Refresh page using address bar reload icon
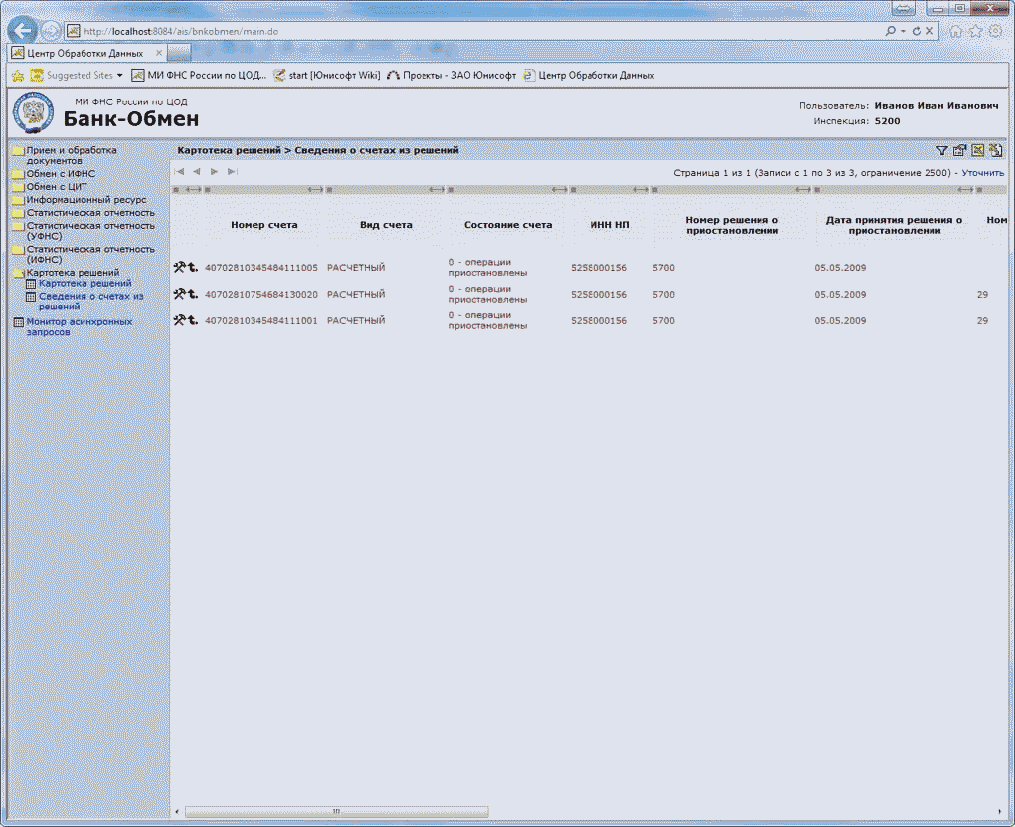Image resolution: width=1015 pixels, height=827 pixels. pyautogui.click(x=916, y=32)
